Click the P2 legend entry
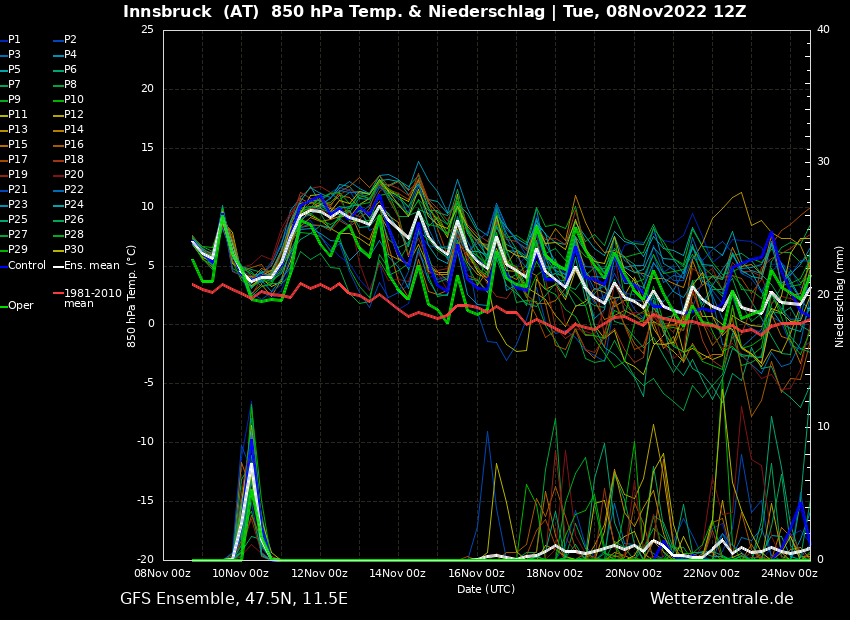 70,40
